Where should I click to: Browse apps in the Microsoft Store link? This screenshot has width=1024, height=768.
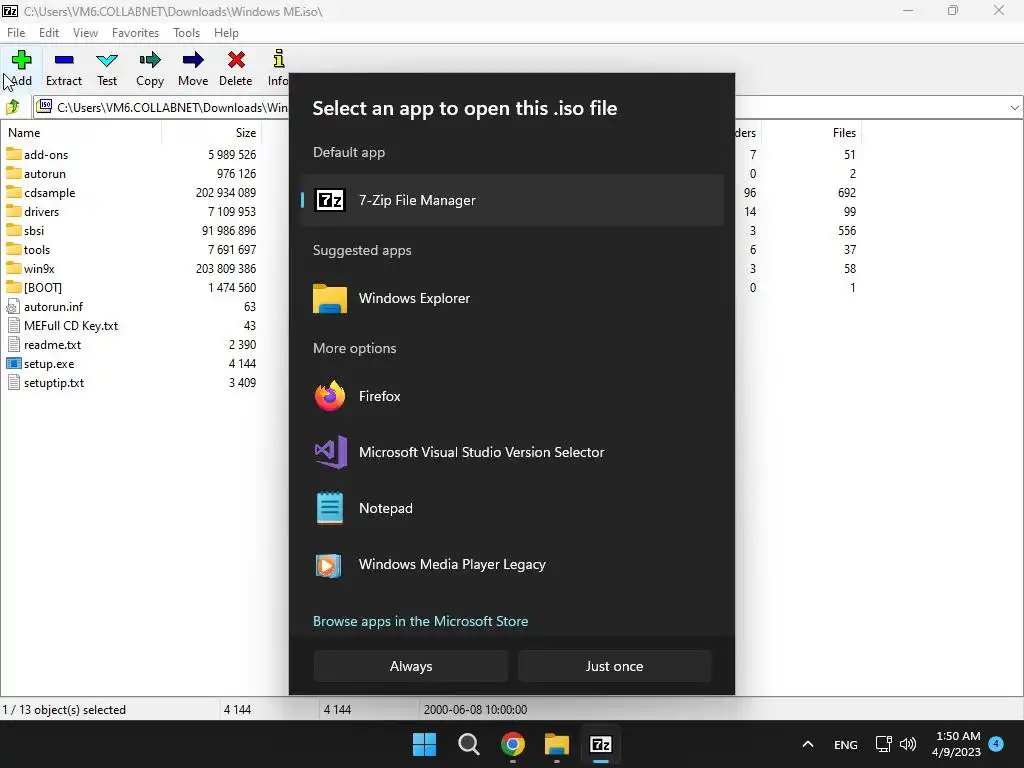pos(421,621)
